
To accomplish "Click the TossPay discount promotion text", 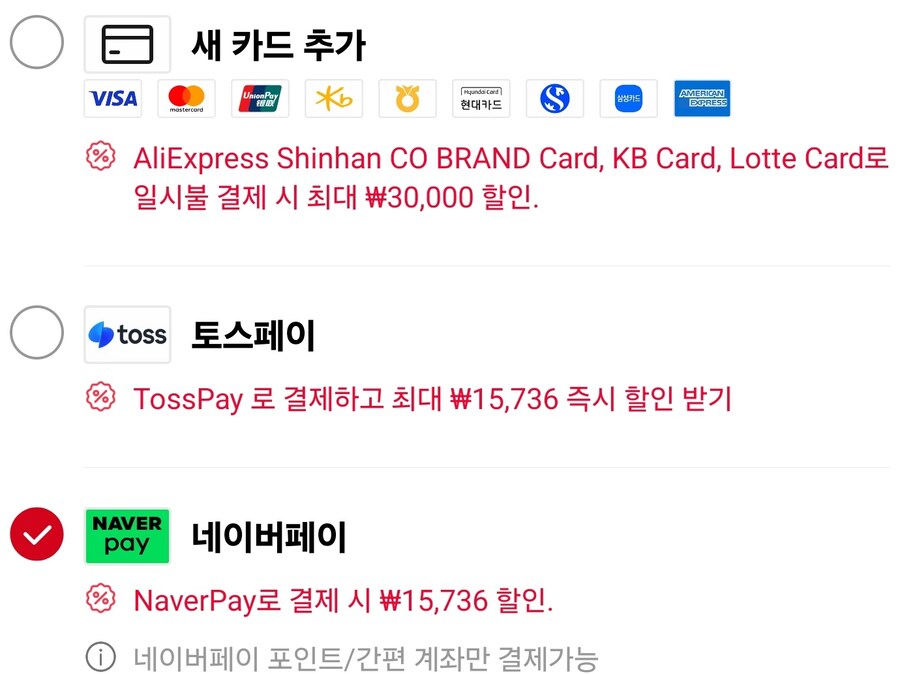I will click(x=432, y=399).
